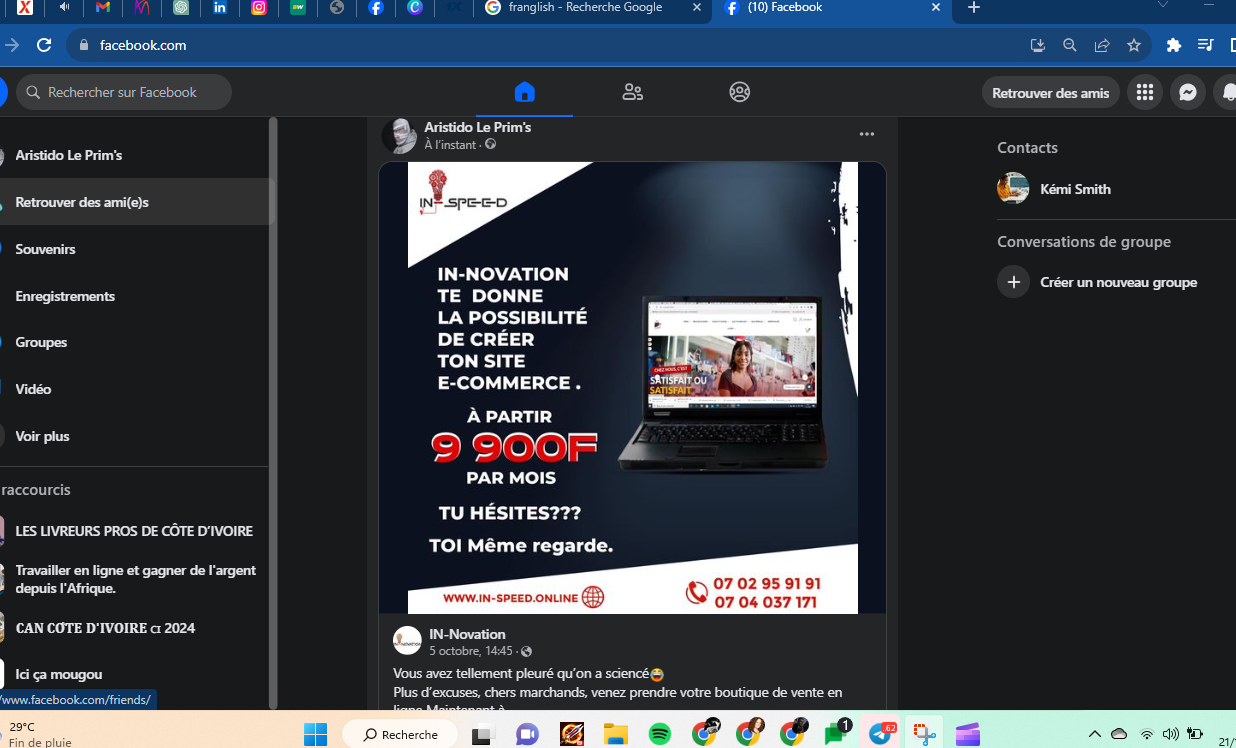
Task: Expand the sidebar with Voir plus
Action: click(42, 436)
